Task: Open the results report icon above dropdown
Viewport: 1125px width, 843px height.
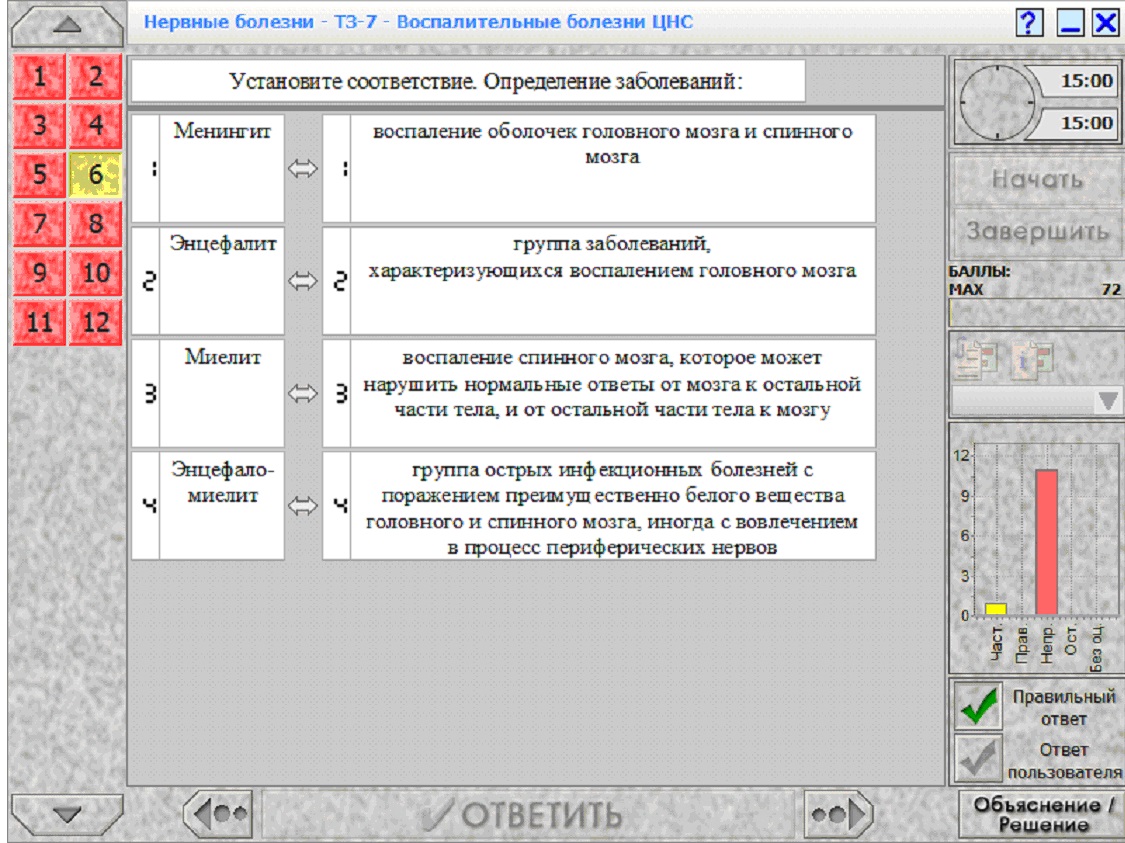Action: pyautogui.click(x=976, y=358)
